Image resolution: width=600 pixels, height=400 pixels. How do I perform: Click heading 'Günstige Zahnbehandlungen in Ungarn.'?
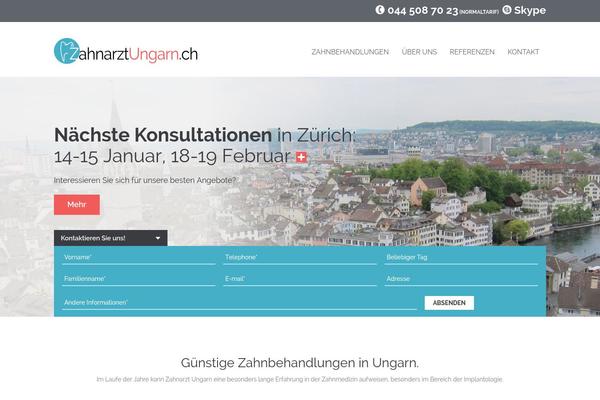click(300, 362)
